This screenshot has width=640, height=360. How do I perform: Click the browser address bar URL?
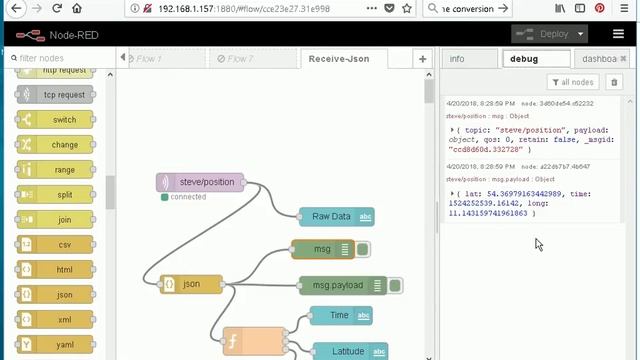click(x=244, y=9)
